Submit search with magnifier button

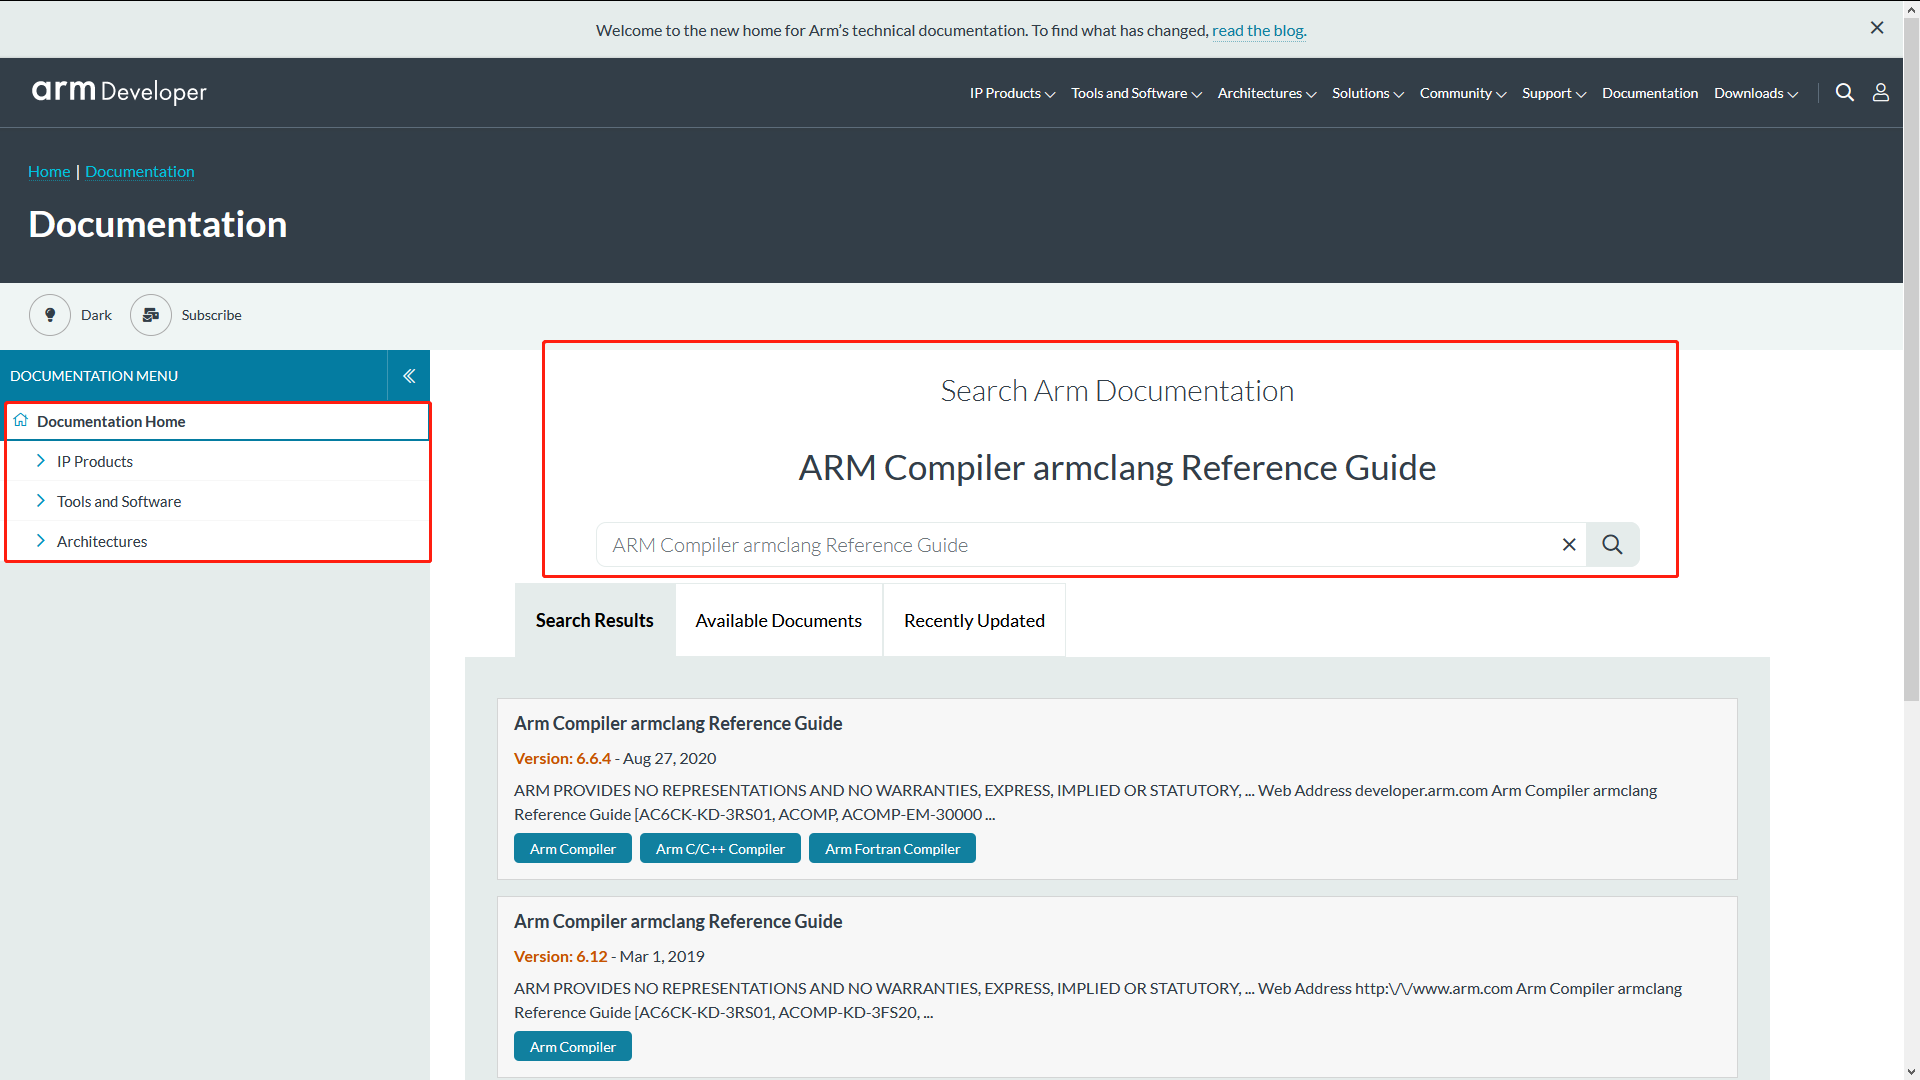[1612, 545]
